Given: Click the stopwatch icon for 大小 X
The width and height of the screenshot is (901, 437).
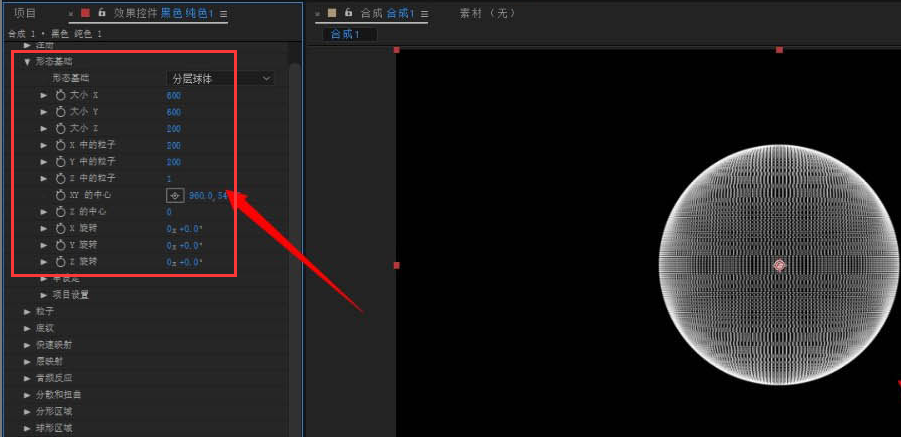Looking at the screenshot, I should (x=60, y=95).
